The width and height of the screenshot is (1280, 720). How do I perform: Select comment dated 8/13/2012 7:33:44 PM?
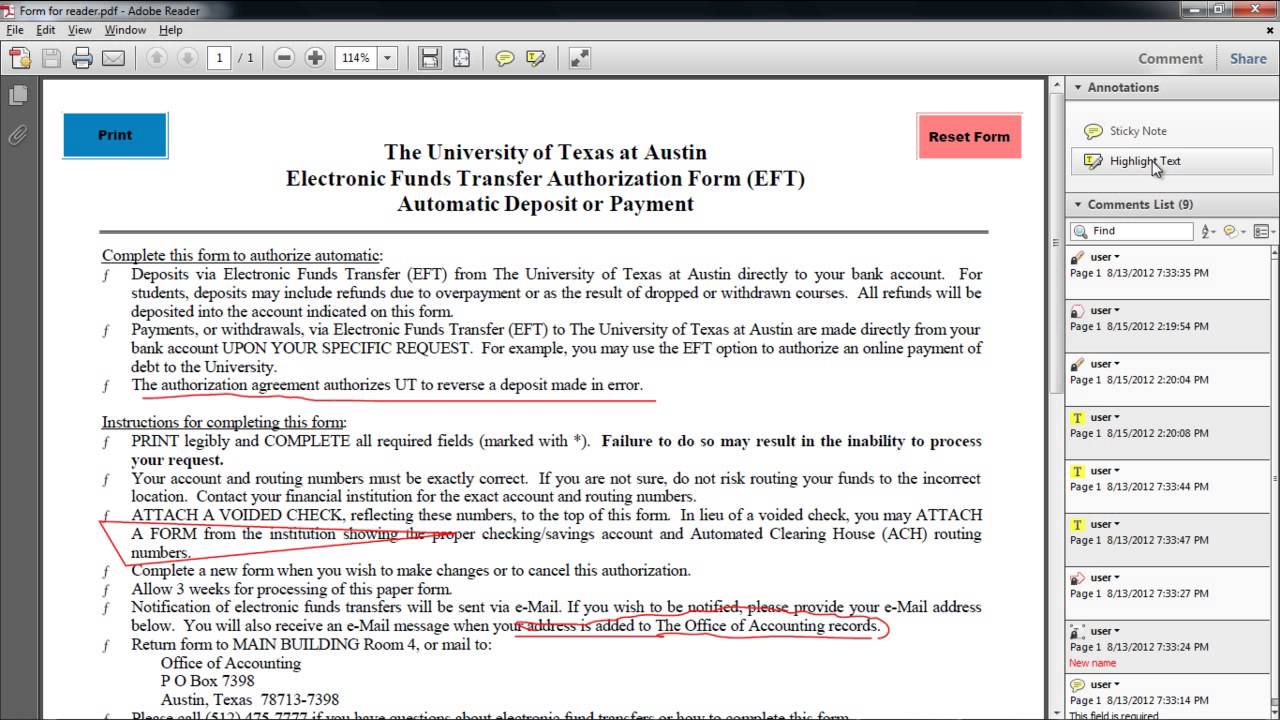1168,485
